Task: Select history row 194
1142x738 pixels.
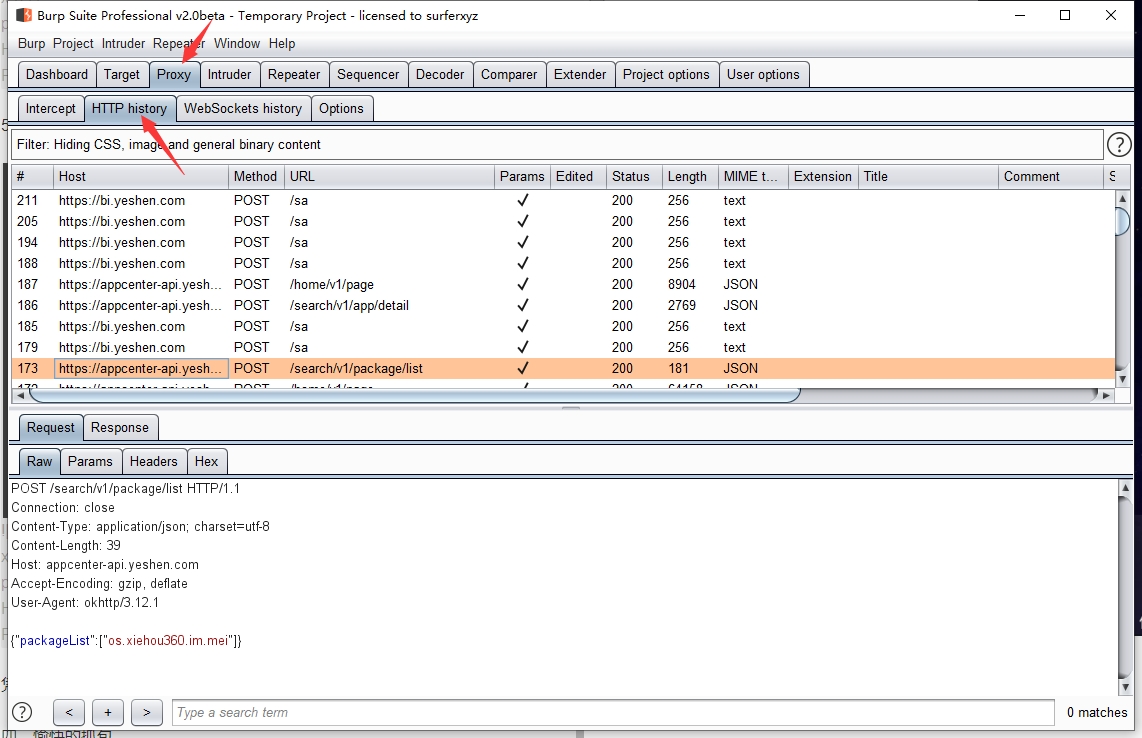Action: (563, 243)
